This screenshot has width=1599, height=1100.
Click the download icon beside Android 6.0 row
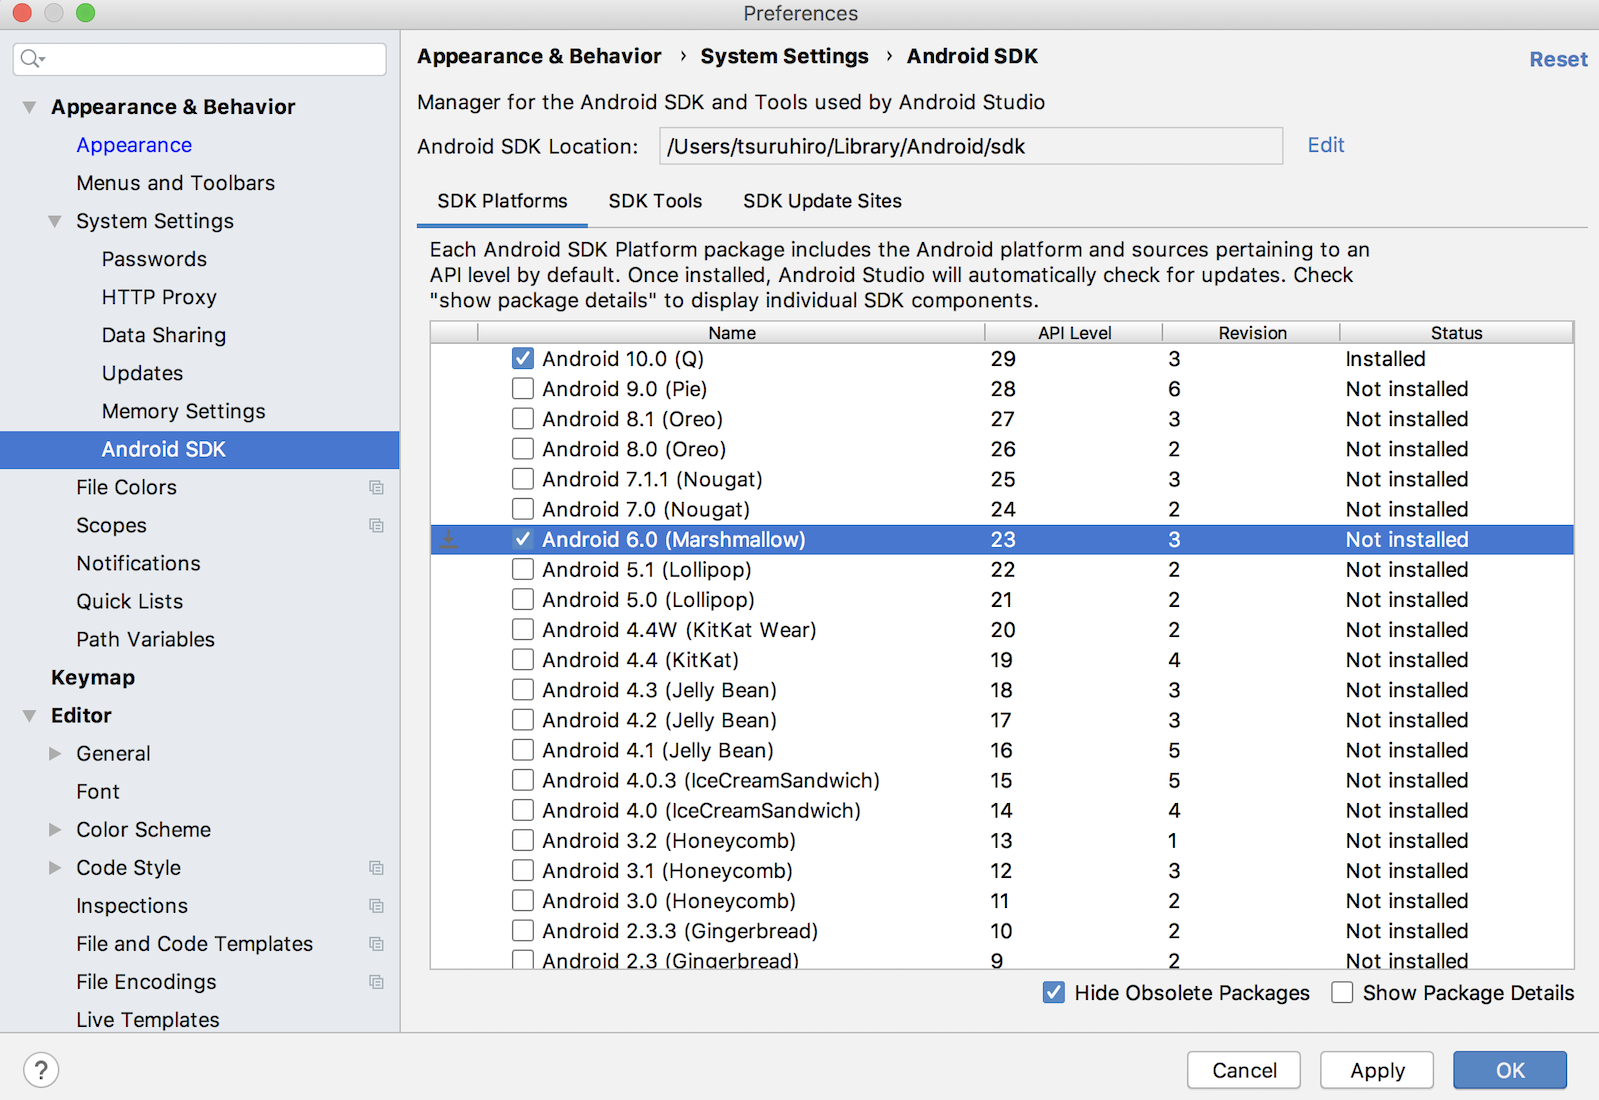tap(449, 540)
